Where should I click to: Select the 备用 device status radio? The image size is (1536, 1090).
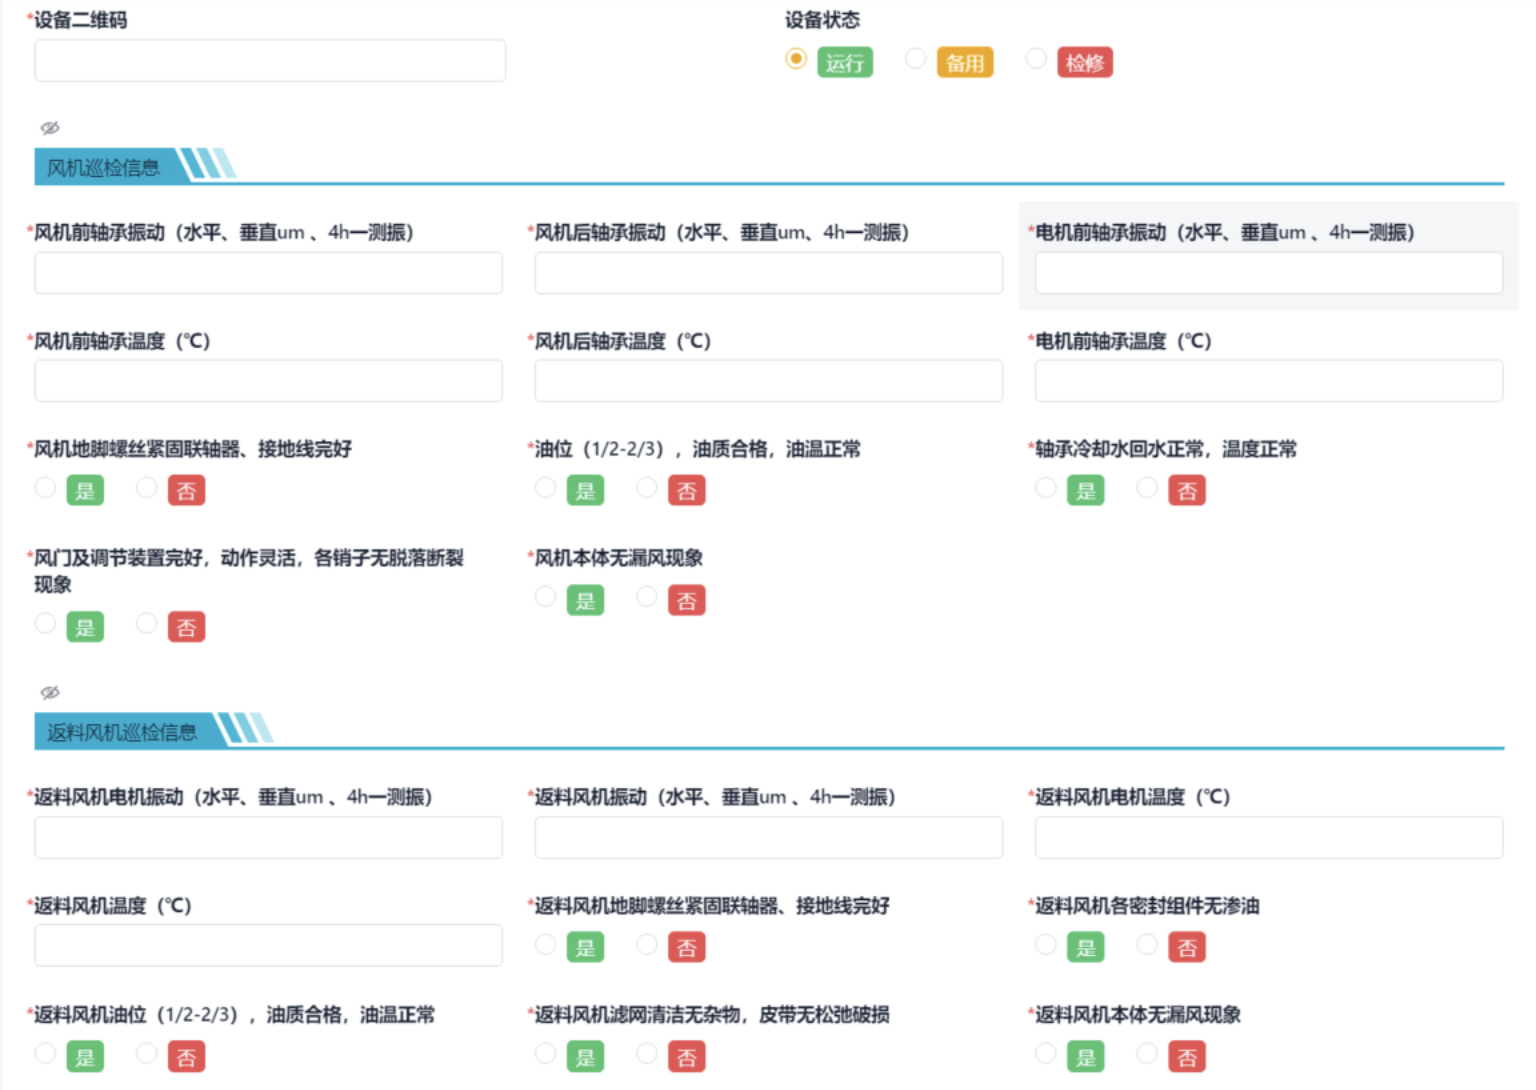pos(915,59)
